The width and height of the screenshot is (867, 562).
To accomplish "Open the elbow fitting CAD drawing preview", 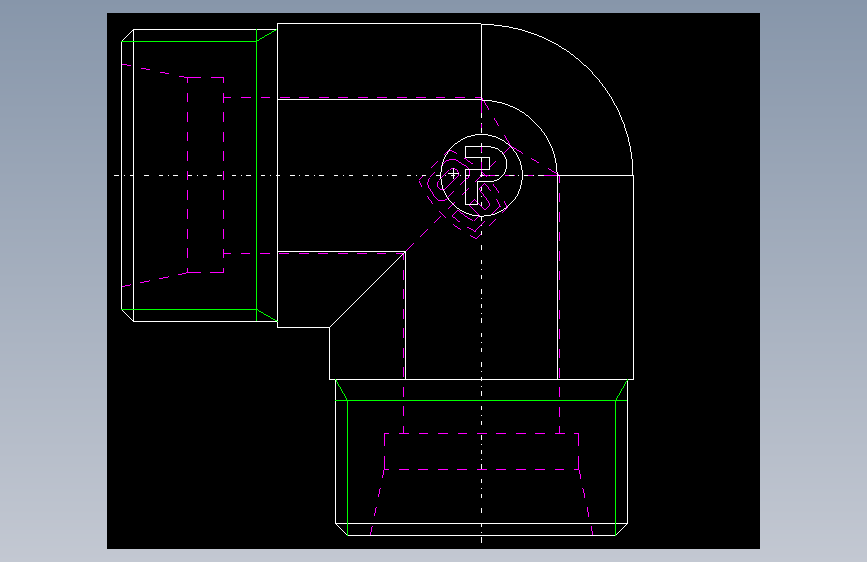I will 433,281.
